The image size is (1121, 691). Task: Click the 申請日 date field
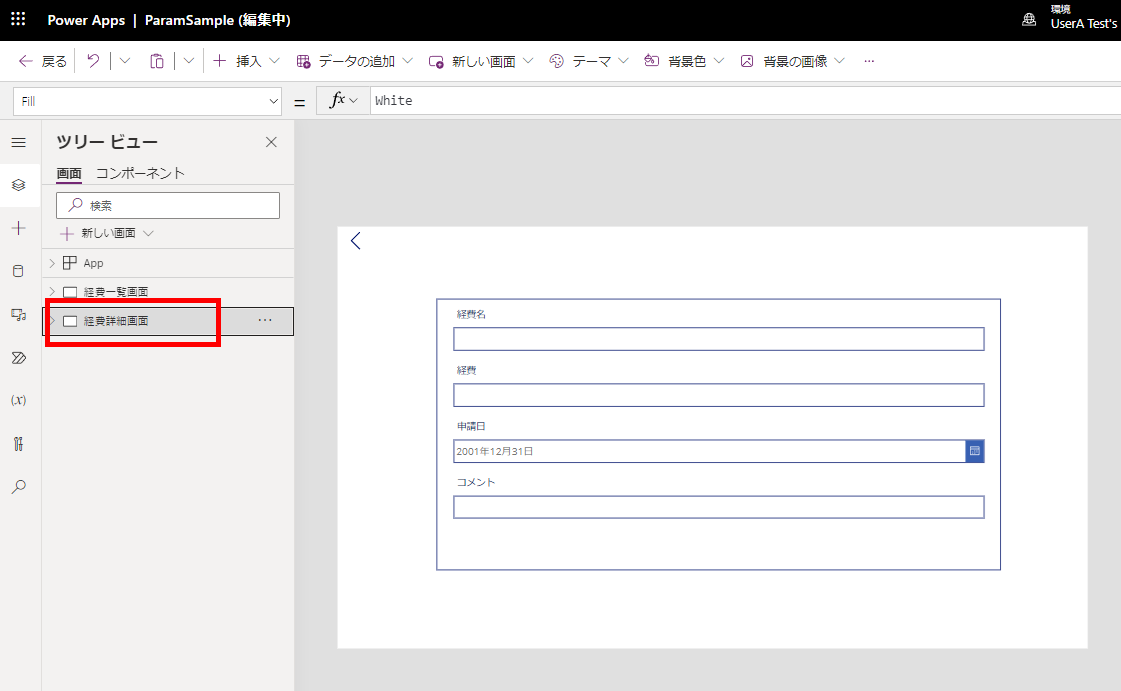point(709,451)
